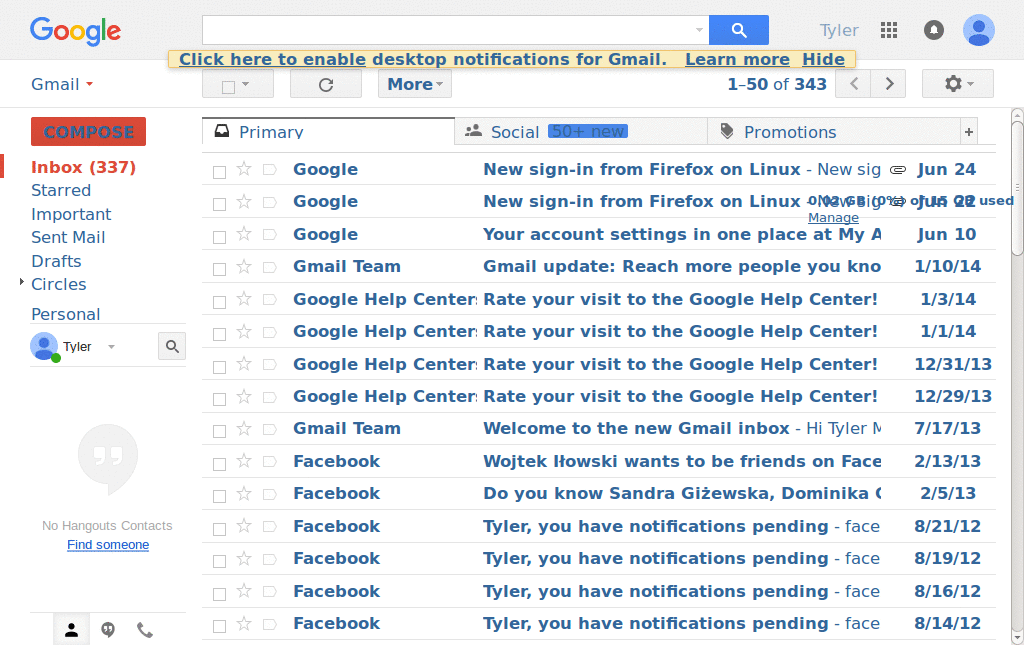Open the Personal label
The height and width of the screenshot is (645, 1024).
tap(65, 315)
